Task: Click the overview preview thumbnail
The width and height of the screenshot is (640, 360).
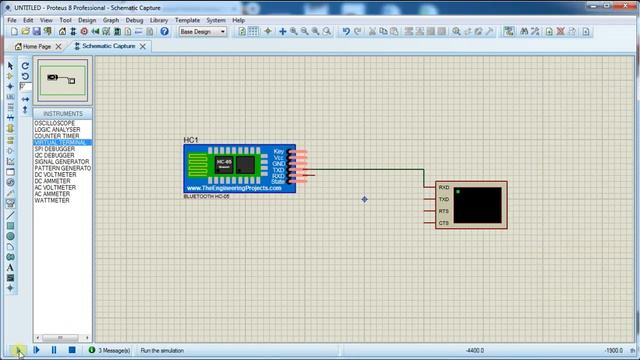Action: [x=62, y=80]
